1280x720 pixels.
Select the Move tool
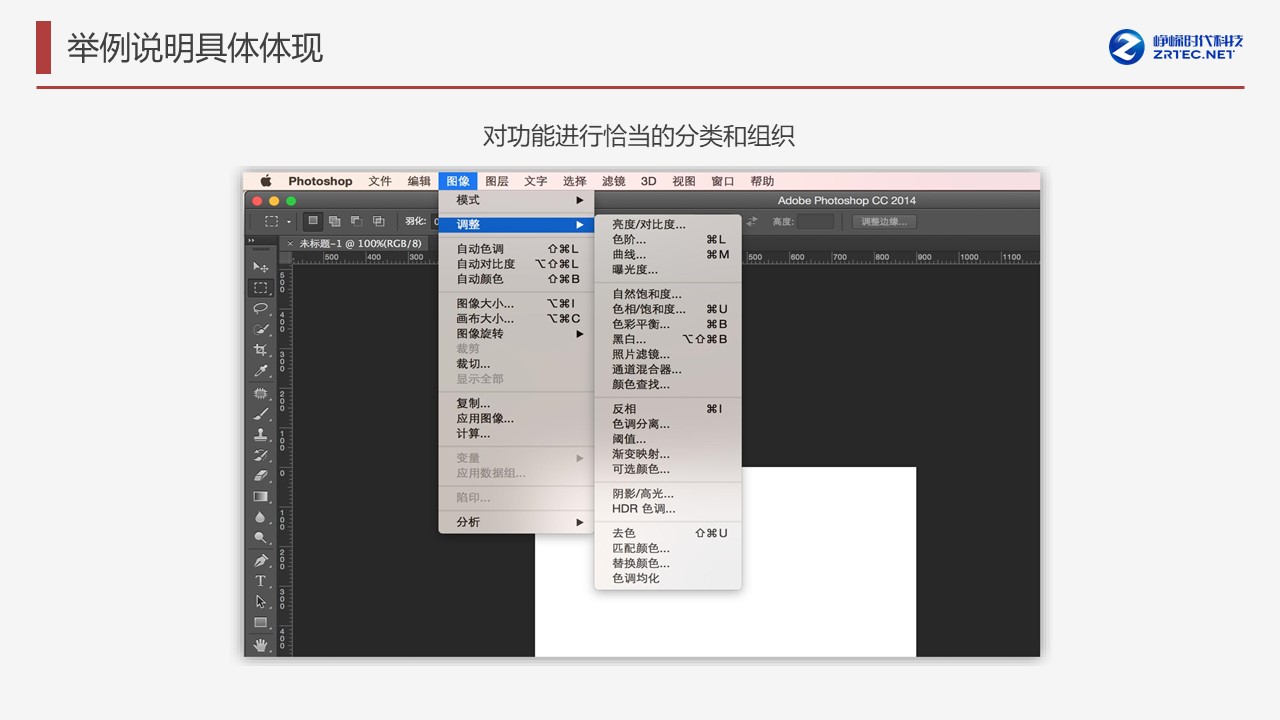(x=260, y=267)
